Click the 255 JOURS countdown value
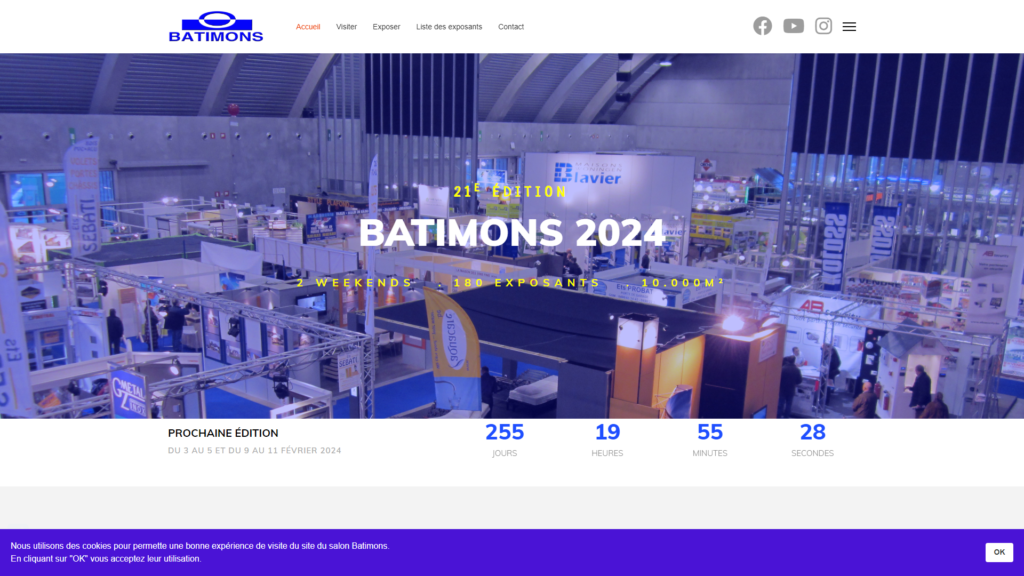The height and width of the screenshot is (576, 1024). (504, 432)
